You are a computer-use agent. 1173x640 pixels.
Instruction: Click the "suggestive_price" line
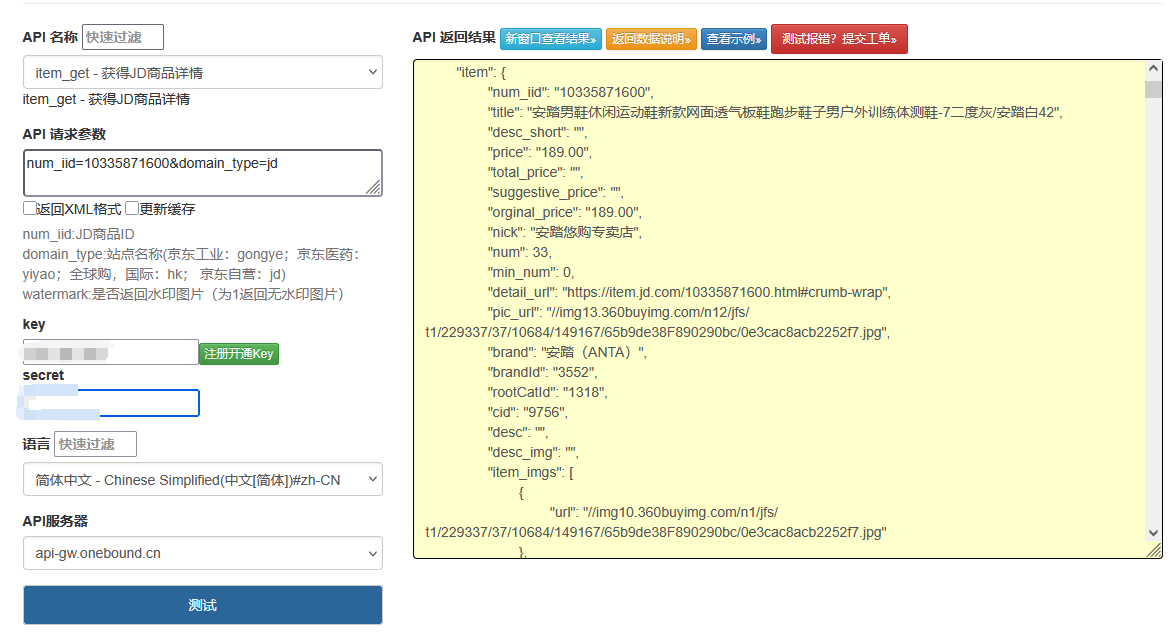pos(555,192)
